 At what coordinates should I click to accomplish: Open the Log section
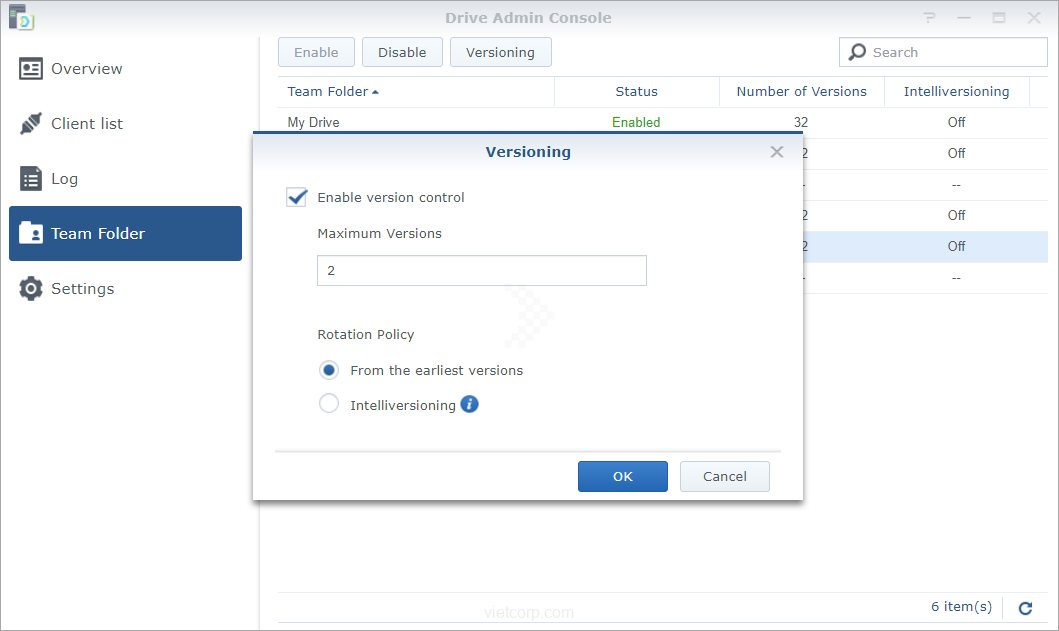pyautogui.click(x=64, y=179)
